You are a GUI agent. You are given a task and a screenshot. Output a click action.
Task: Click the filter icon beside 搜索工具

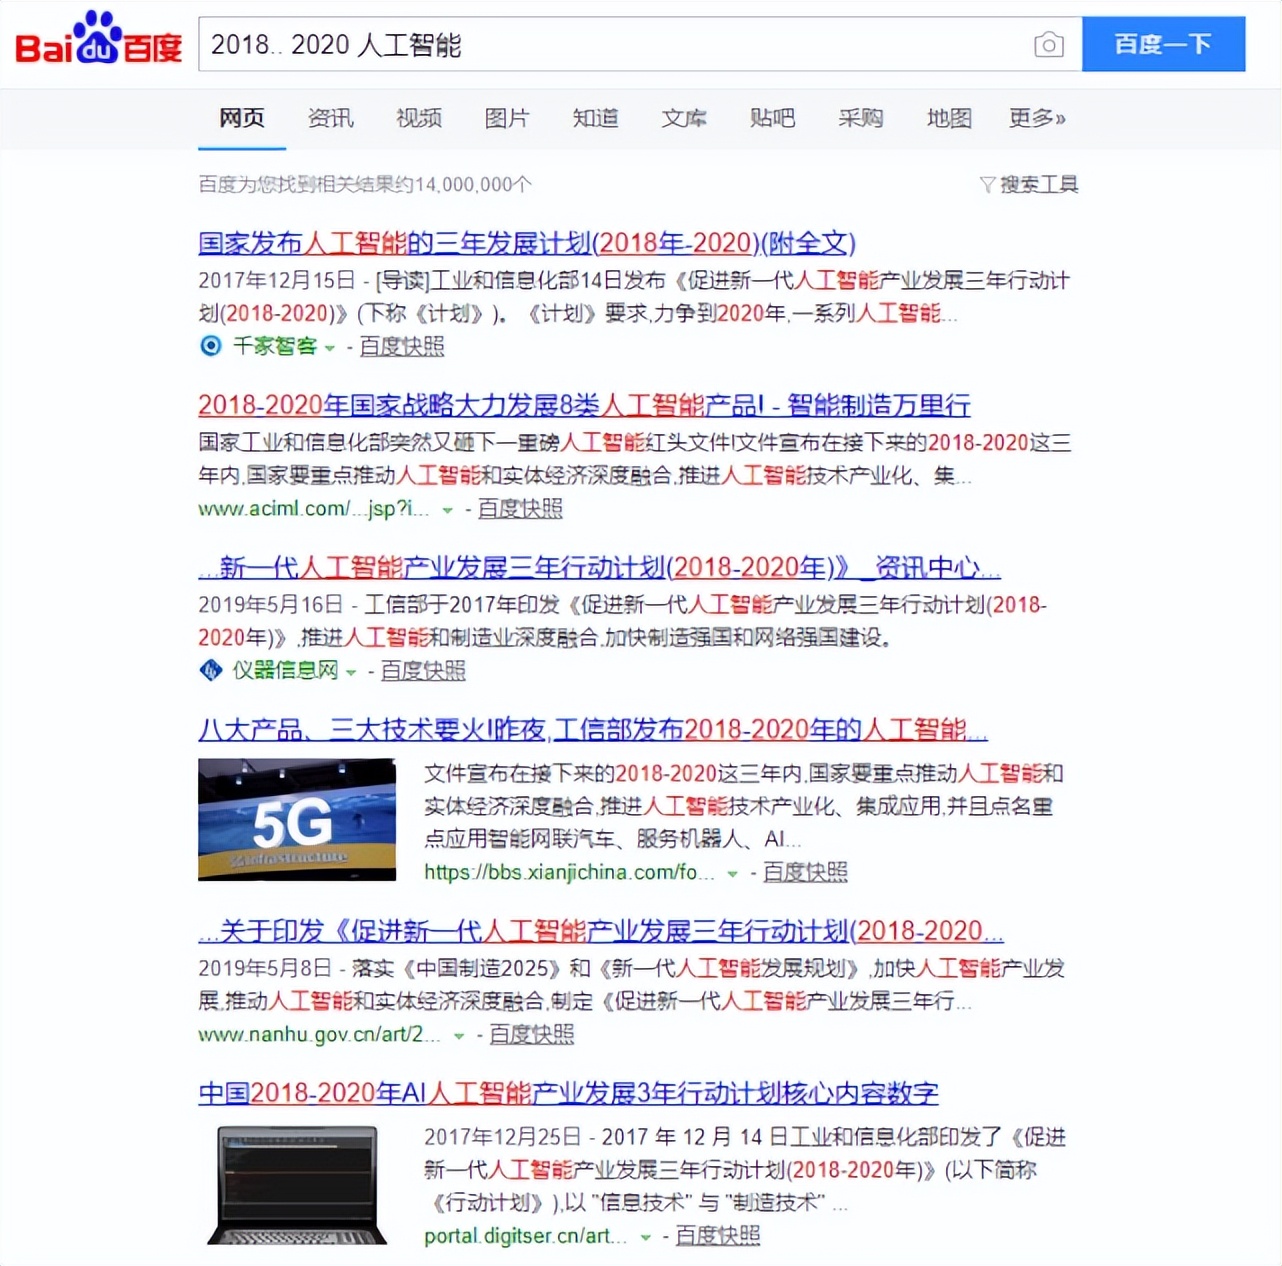point(986,184)
